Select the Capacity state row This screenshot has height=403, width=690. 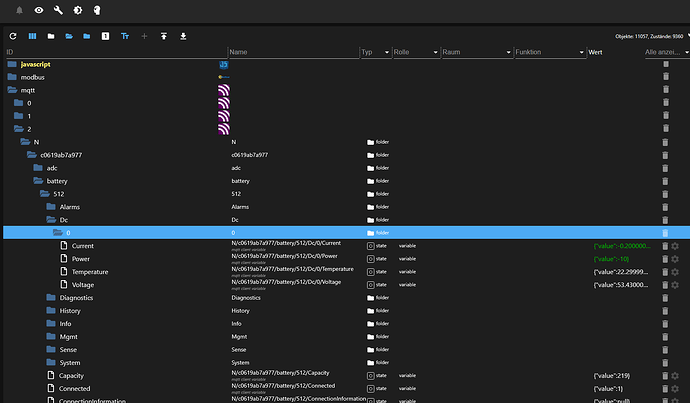pyautogui.click(x=345, y=375)
